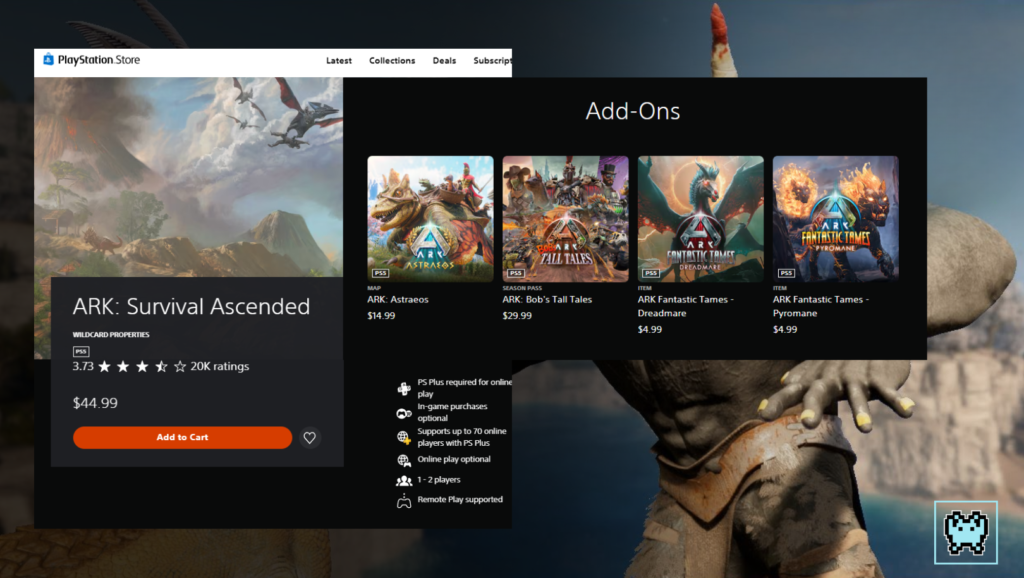Open the Deals menu item

tap(444, 61)
